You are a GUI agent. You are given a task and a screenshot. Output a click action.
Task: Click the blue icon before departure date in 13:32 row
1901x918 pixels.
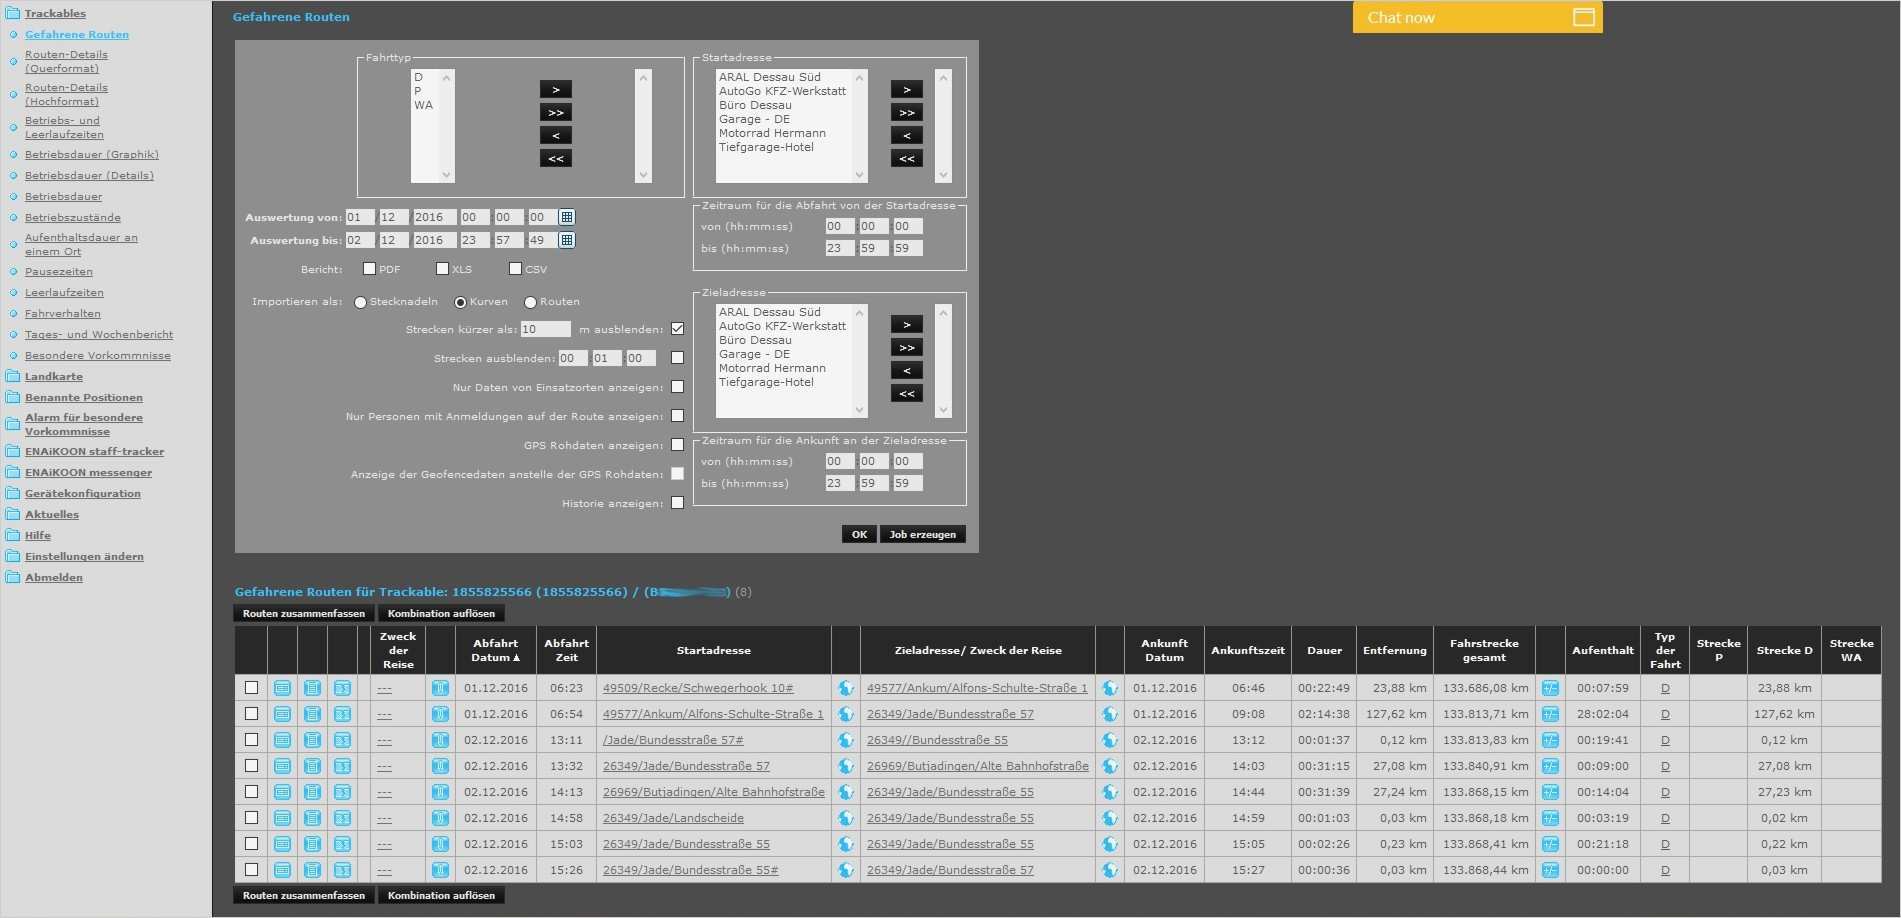pyautogui.click(x=440, y=766)
